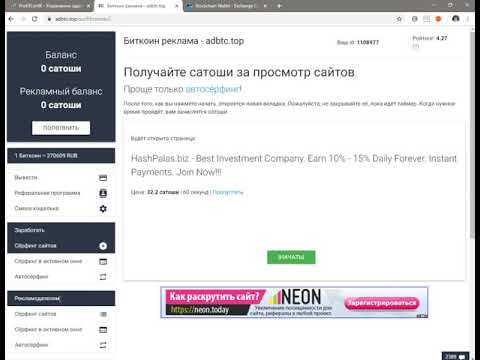
Task: Select Серфинг в активном окне under Заработать
Action: point(61,261)
